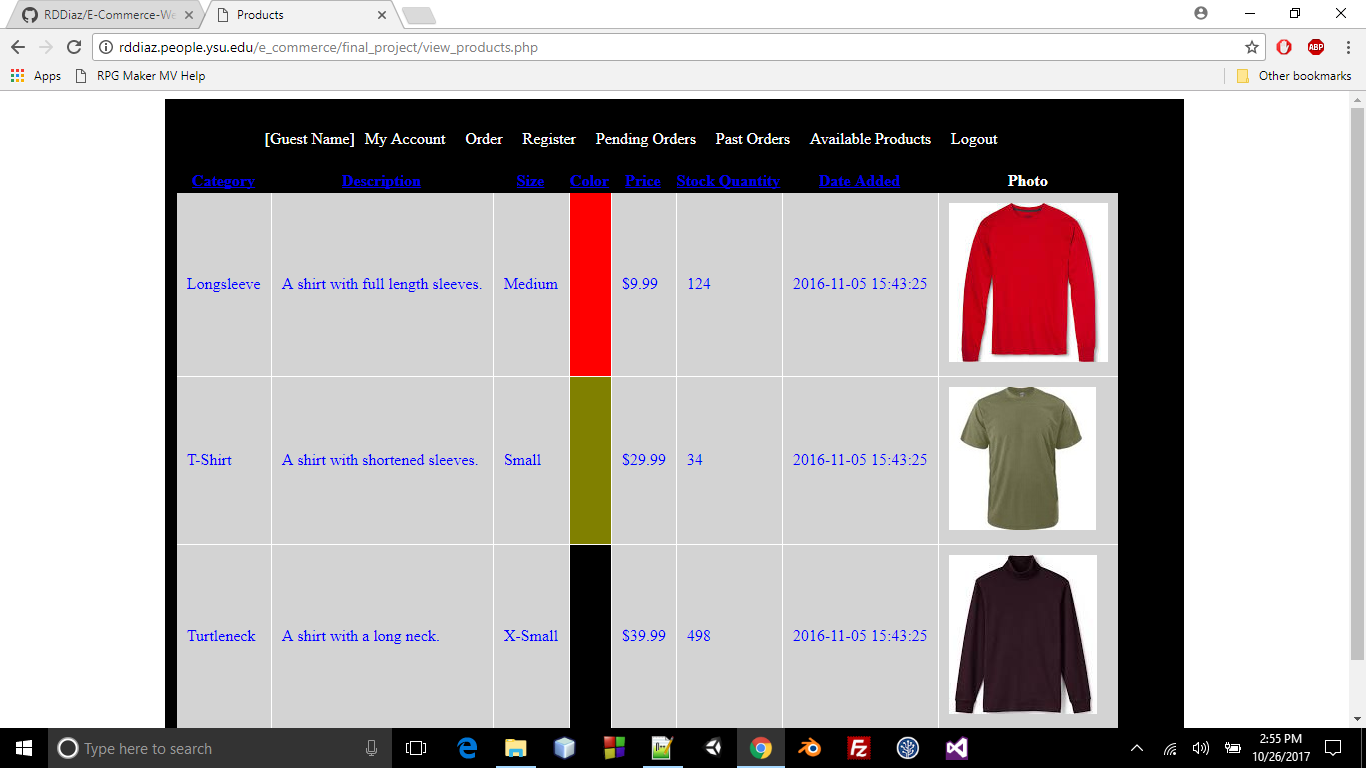Click the red color cell for Longsleeve
The height and width of the screenshot is (768, 1366).
[x=590, y=285]
